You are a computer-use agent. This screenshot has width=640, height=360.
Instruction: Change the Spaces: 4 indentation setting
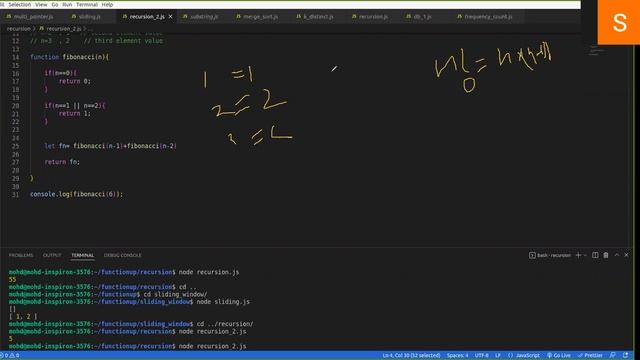pos(457,356)
